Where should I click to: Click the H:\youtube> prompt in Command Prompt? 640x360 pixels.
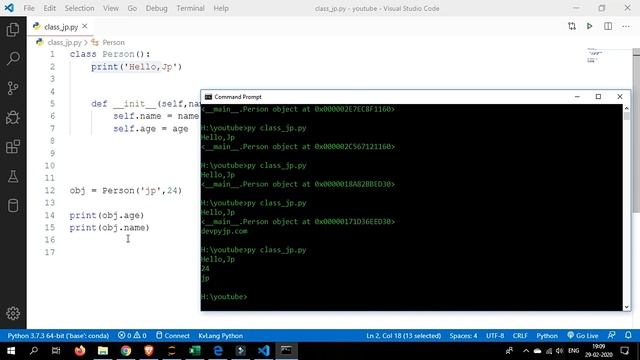[224, 297]
